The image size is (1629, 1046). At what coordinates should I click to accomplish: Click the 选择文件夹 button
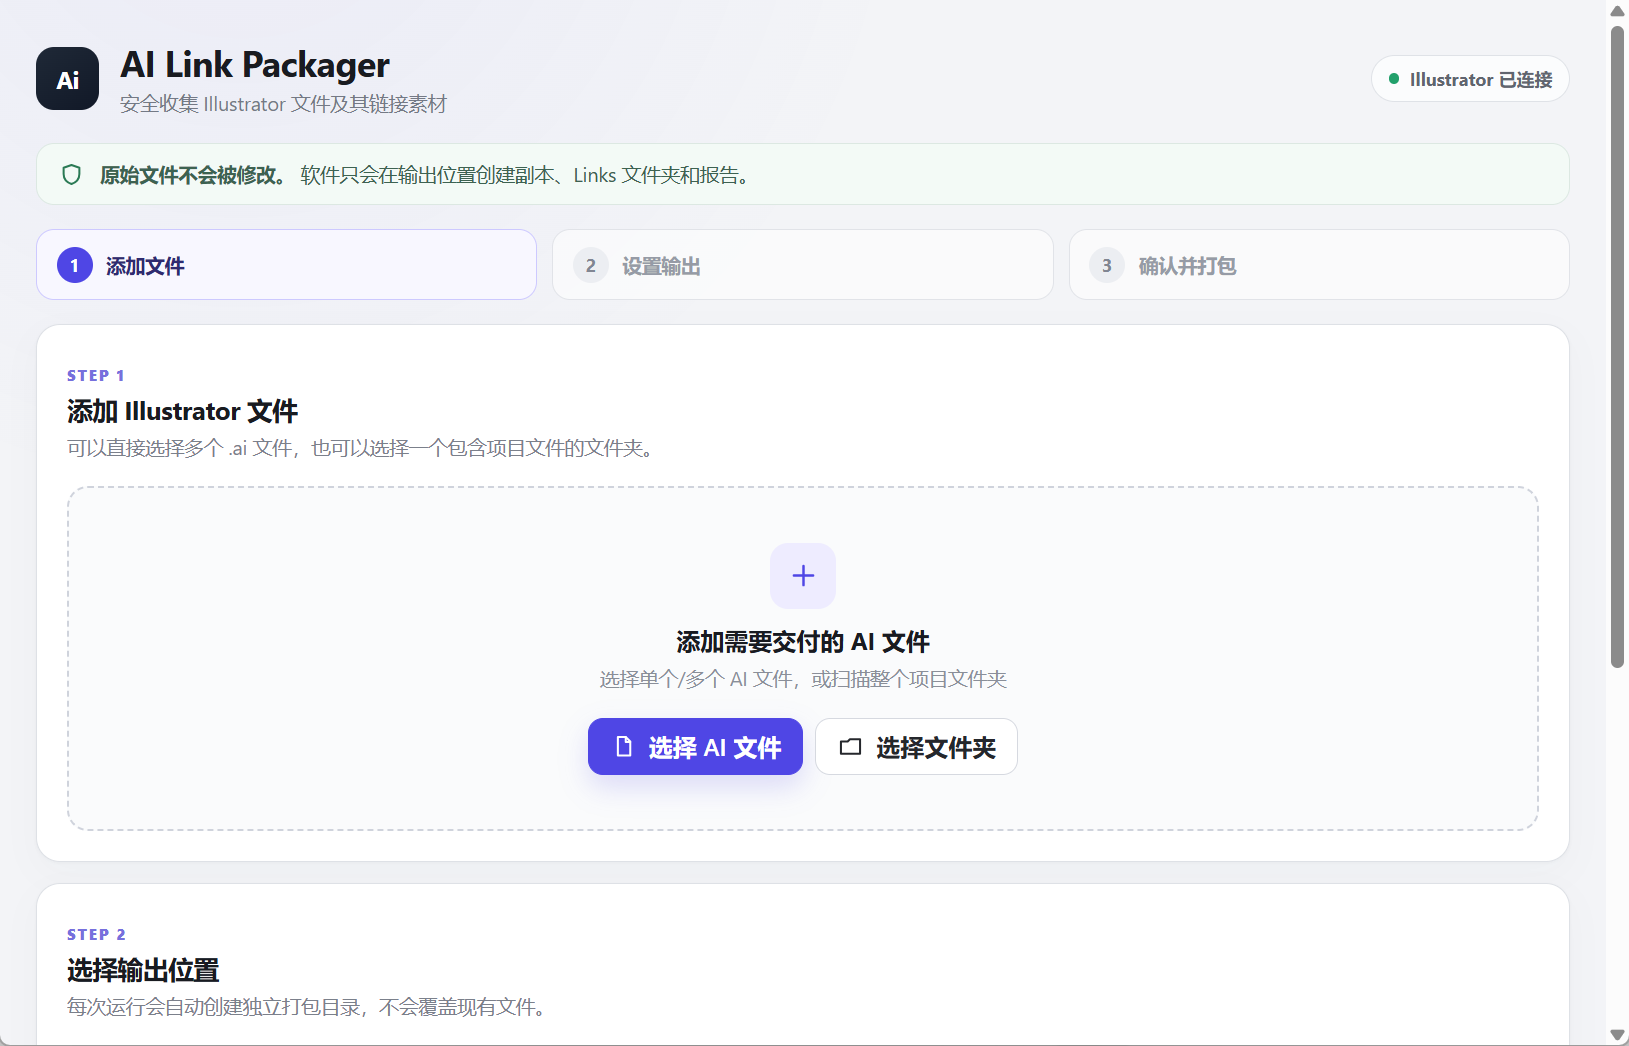[x=916, y=747]
